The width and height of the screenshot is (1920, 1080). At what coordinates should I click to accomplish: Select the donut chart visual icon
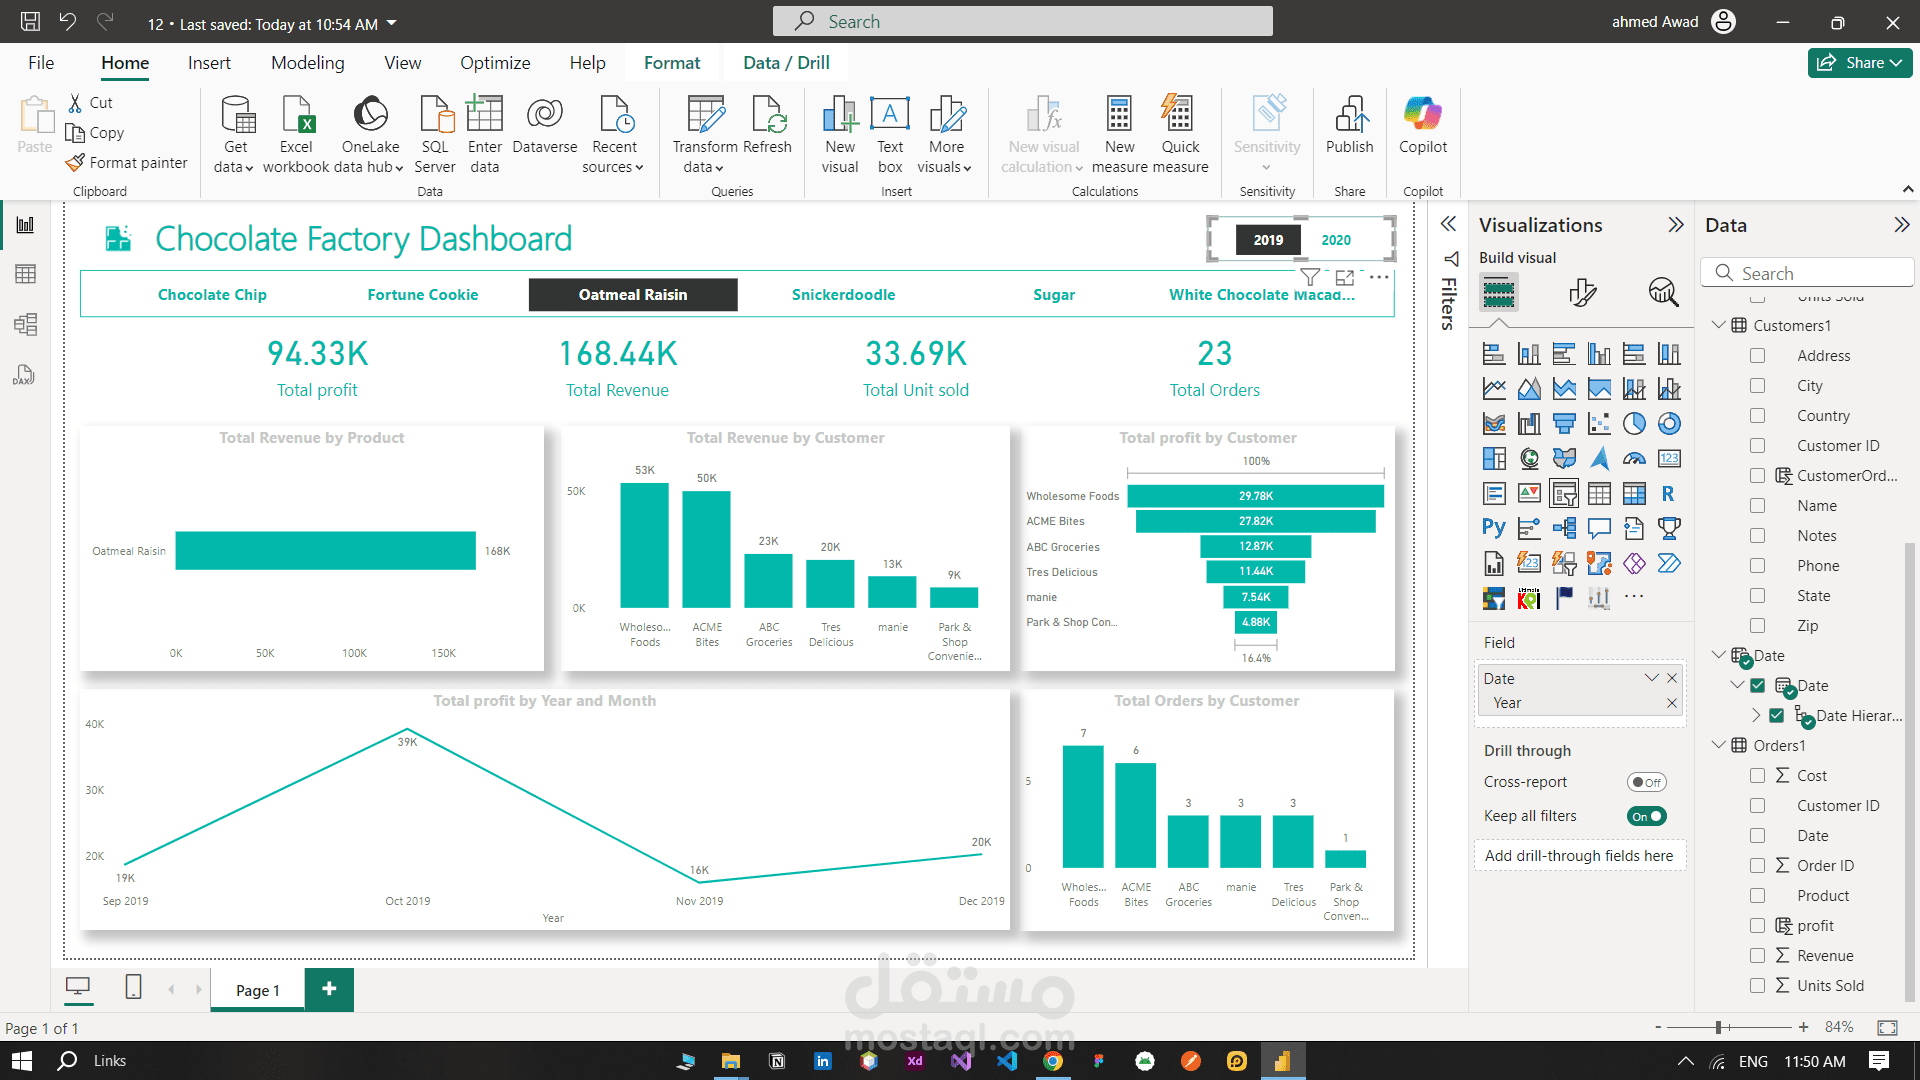coord(1669,424)
